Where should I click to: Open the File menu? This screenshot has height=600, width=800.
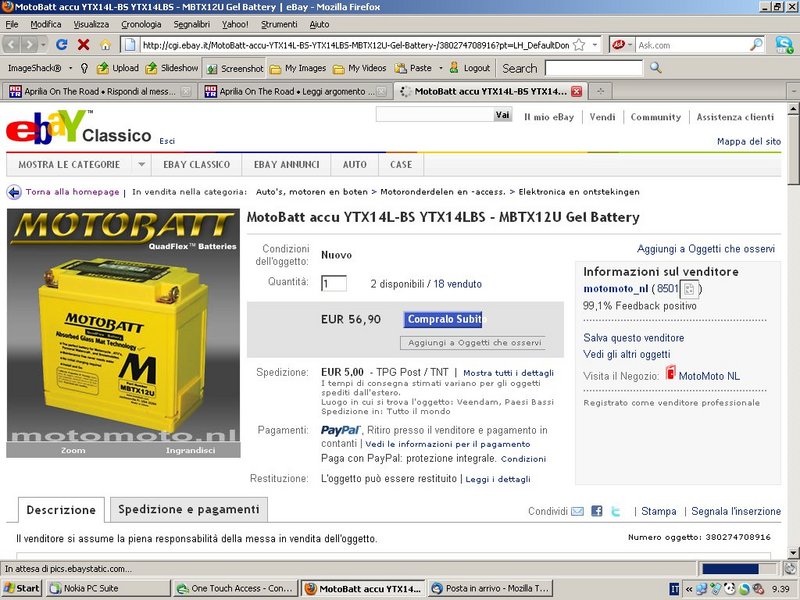pos(12,24)
